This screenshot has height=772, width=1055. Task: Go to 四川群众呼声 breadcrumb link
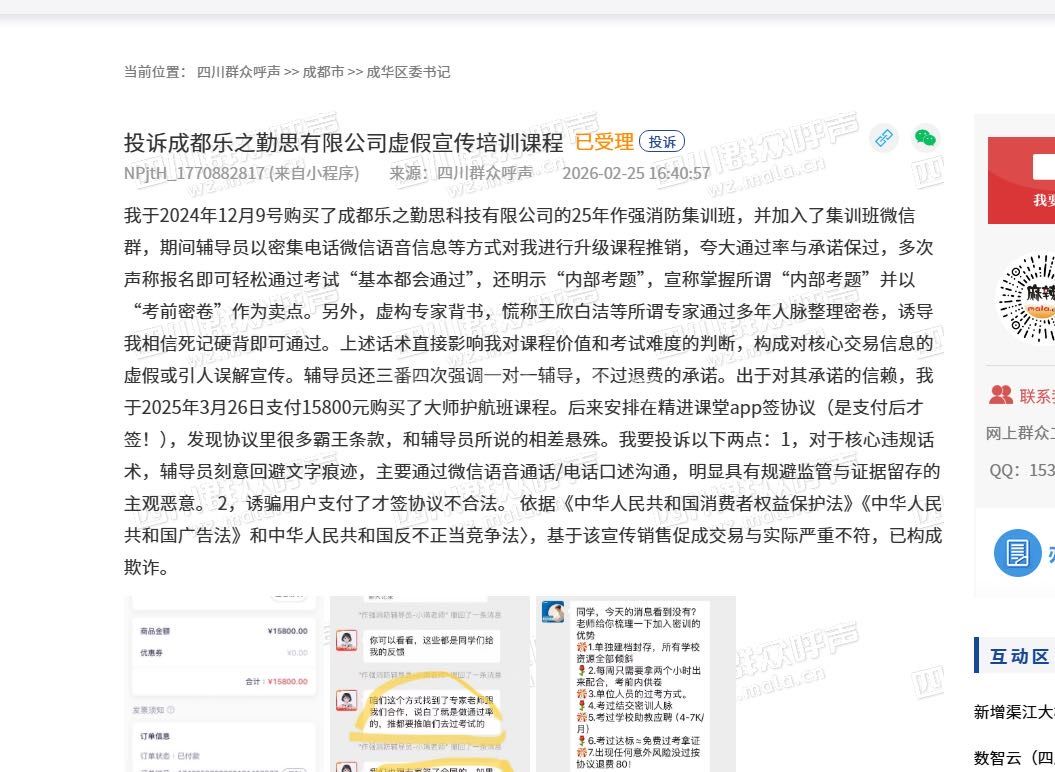(238, 72)
